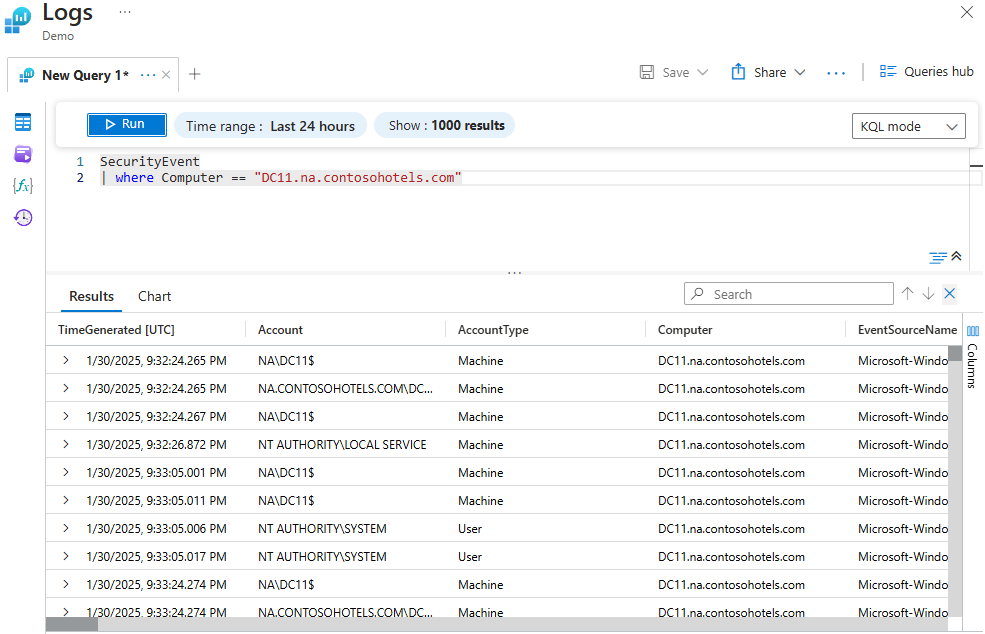Click the Share button

[x=759, y=72]
